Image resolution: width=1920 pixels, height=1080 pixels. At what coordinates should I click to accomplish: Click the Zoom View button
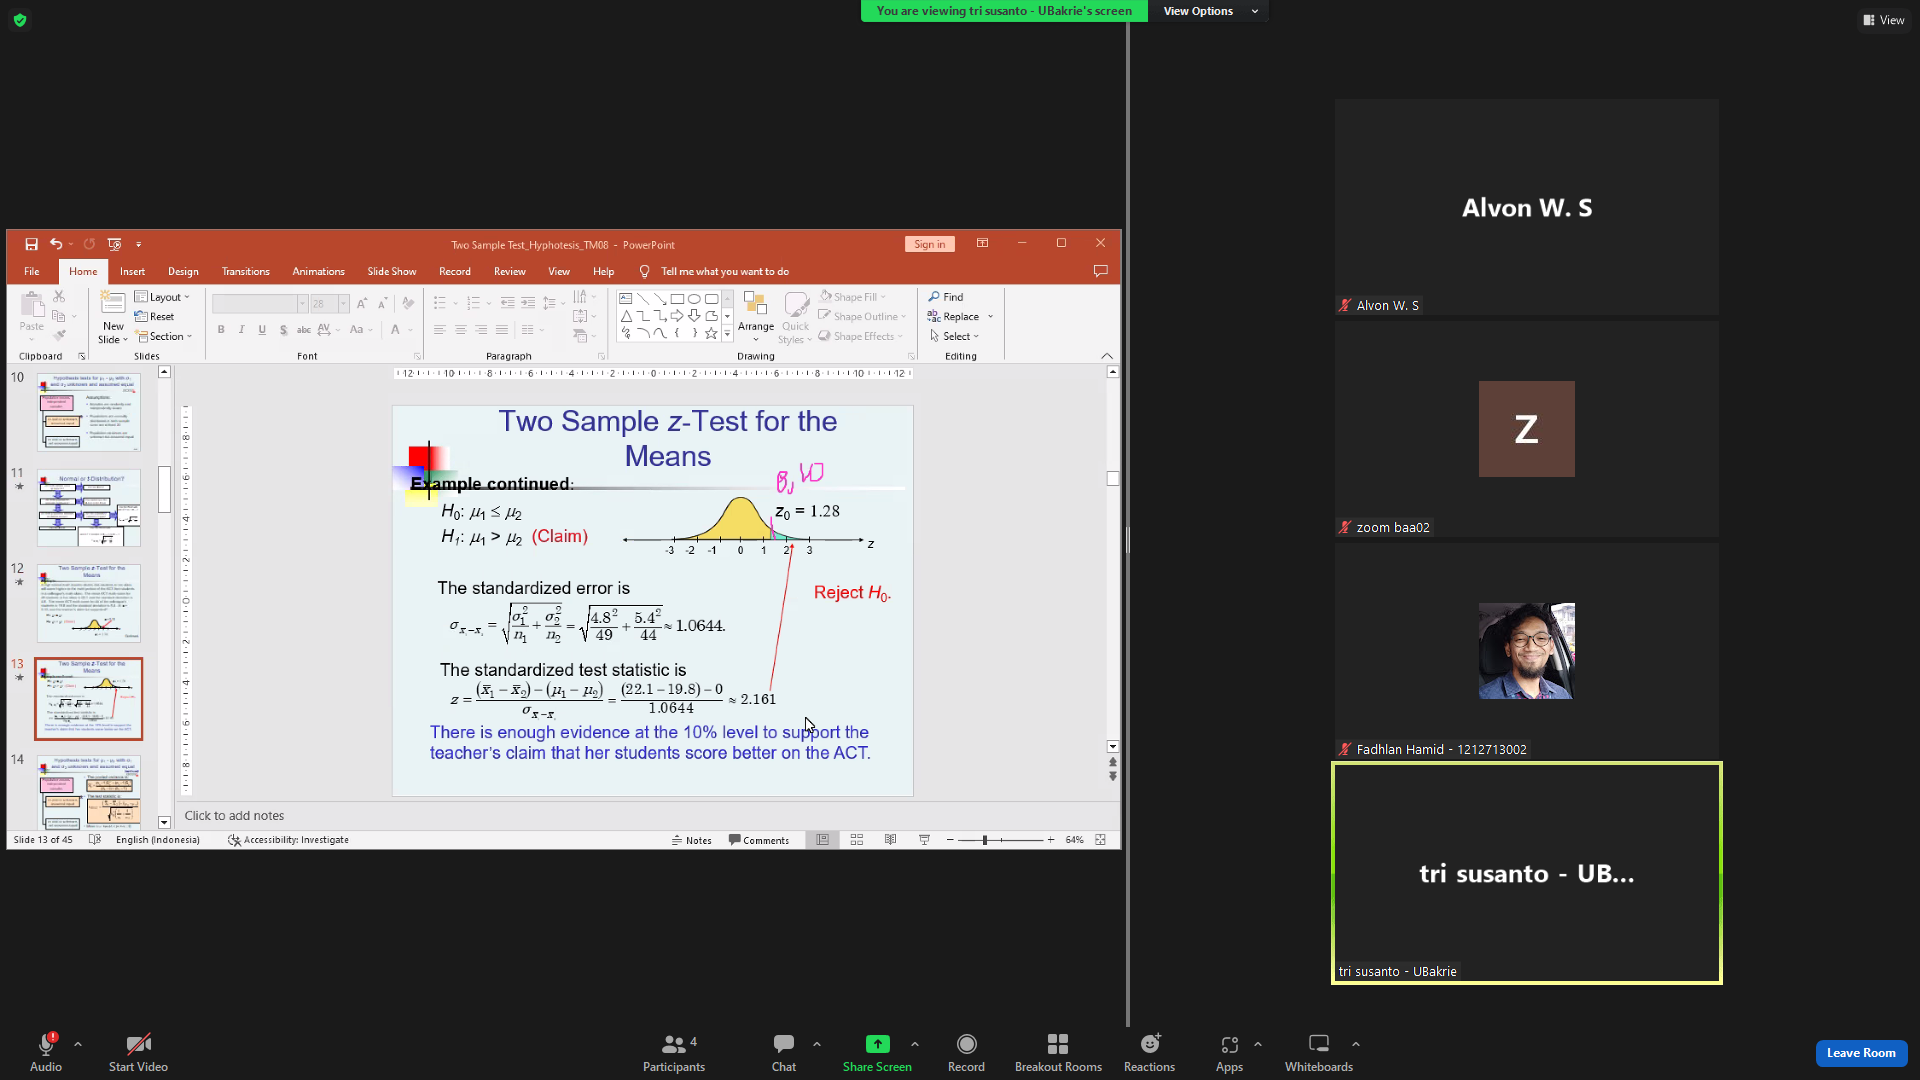(x=1884, y=20)
